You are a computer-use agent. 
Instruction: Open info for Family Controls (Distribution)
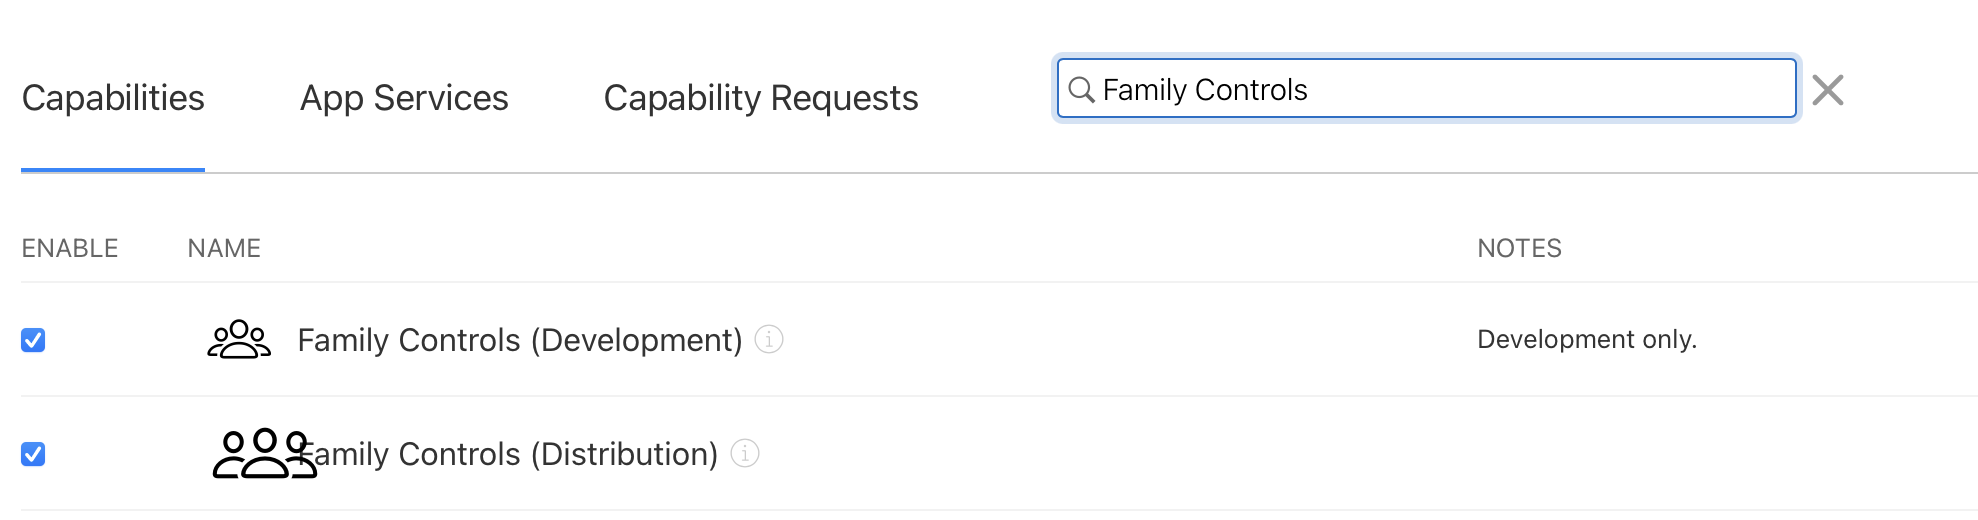click(x=745, y=454)
